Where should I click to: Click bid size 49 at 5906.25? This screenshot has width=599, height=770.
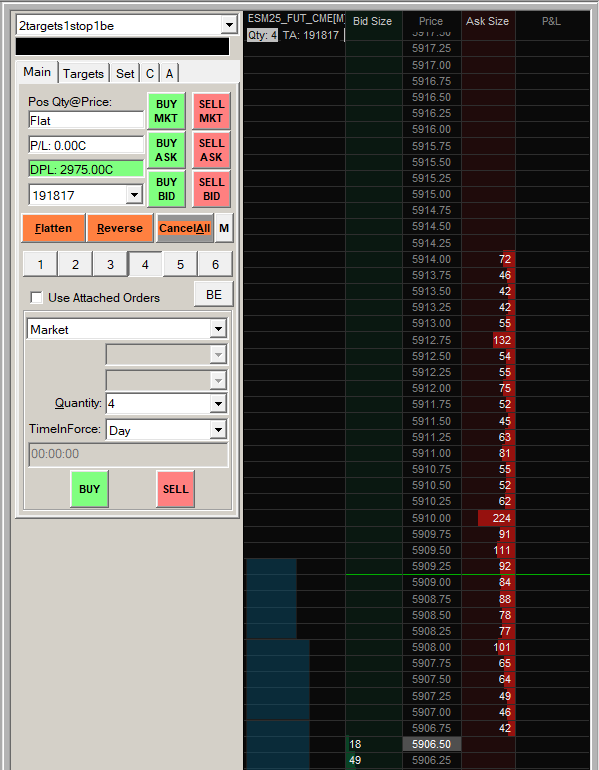click(x=374, y=760)
